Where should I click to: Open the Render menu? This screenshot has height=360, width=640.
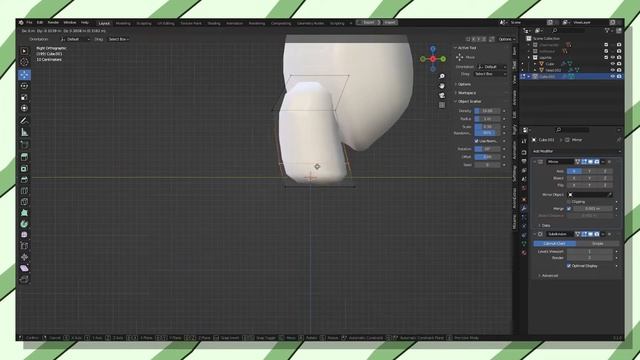tap(53, 22)
